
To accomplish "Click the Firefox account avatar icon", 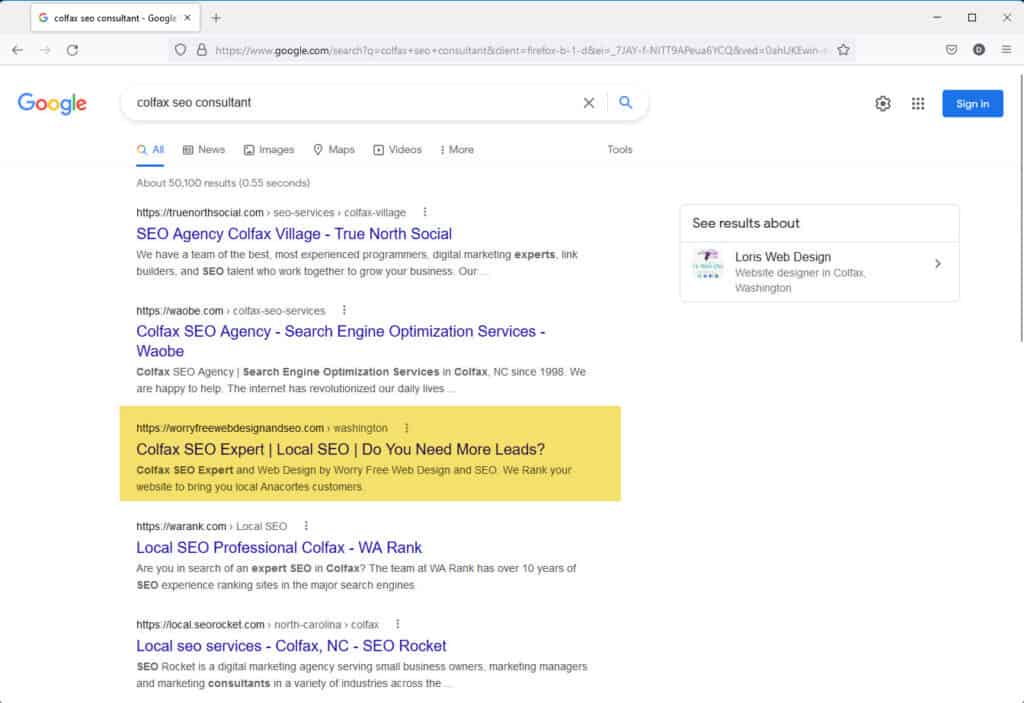I will 978,50.
